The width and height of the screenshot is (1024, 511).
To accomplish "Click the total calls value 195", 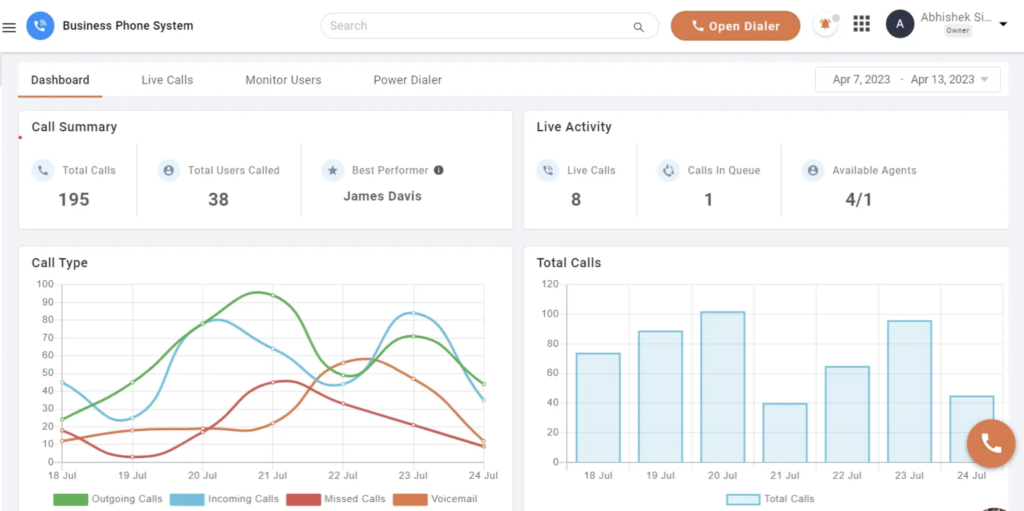I will tap(74, 200).
